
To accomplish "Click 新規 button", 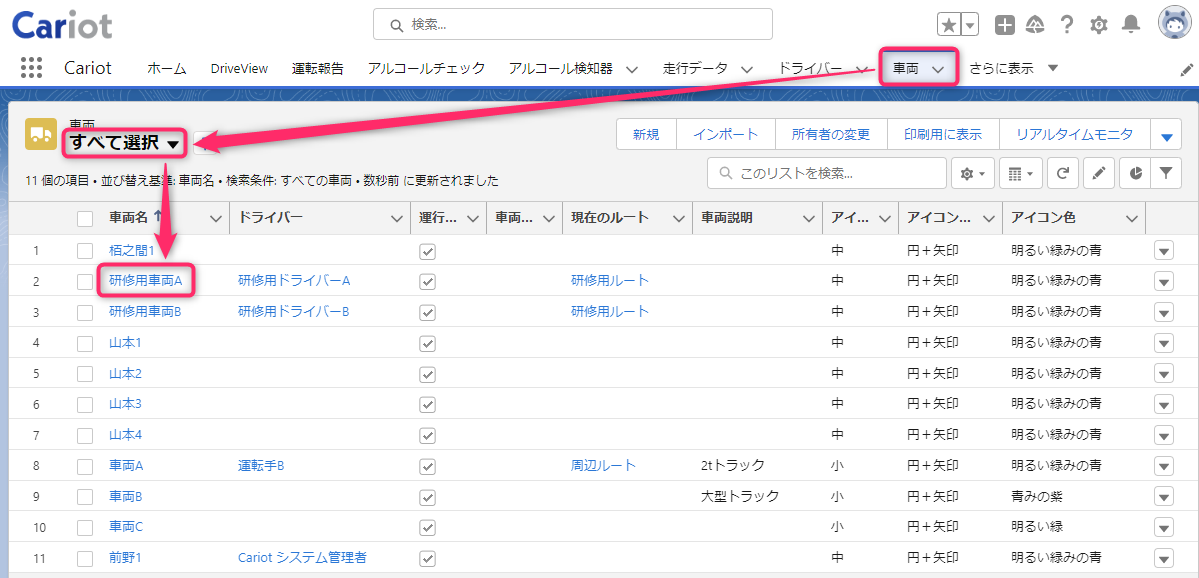I will click(x=646, y=135).
